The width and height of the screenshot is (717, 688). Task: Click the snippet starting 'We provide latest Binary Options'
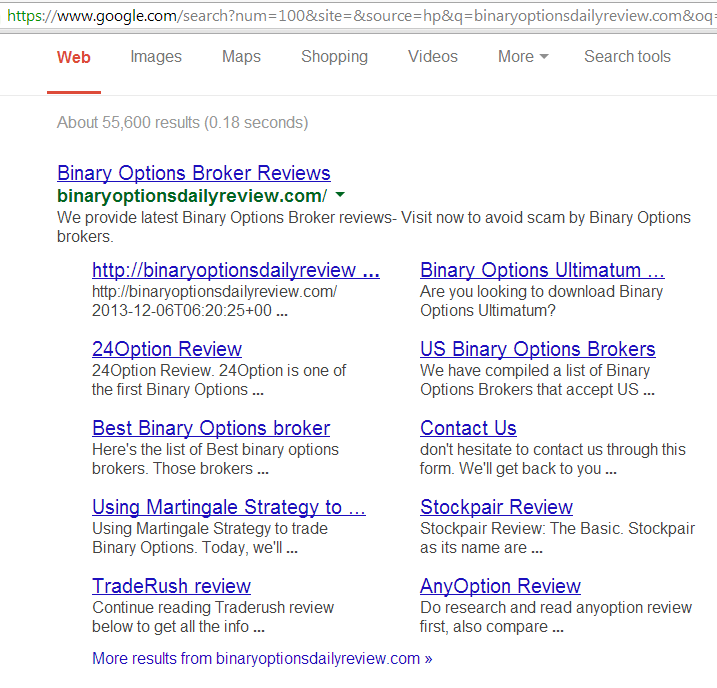coord(374,227)
